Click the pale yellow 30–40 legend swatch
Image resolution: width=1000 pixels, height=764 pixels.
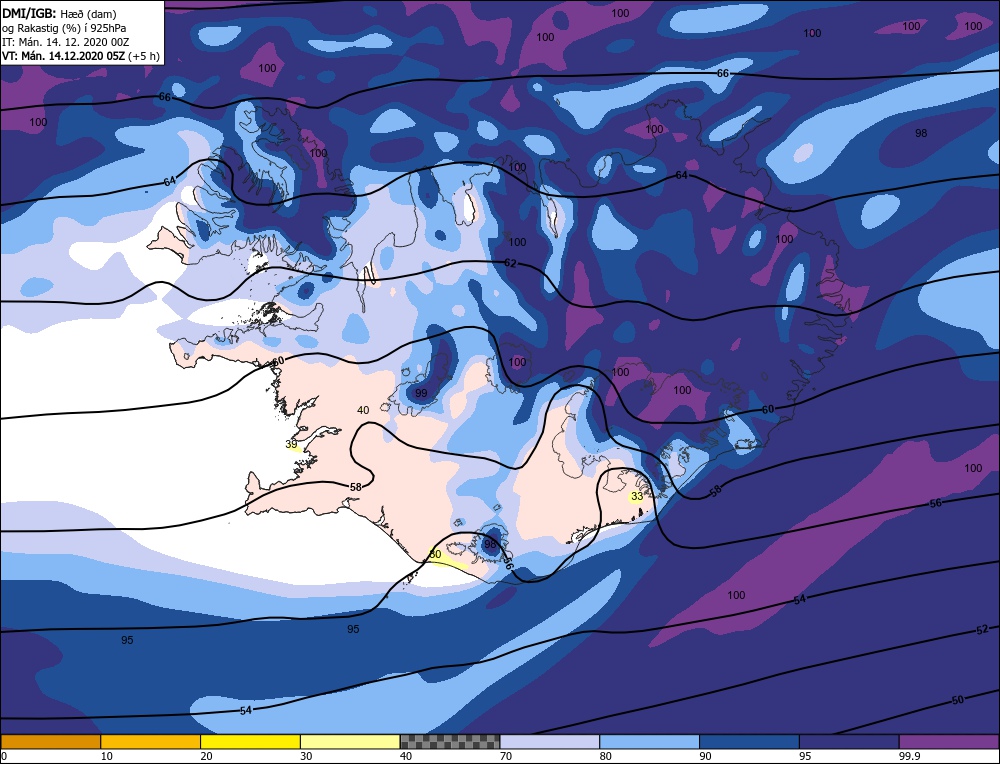(x=350, y=741)
